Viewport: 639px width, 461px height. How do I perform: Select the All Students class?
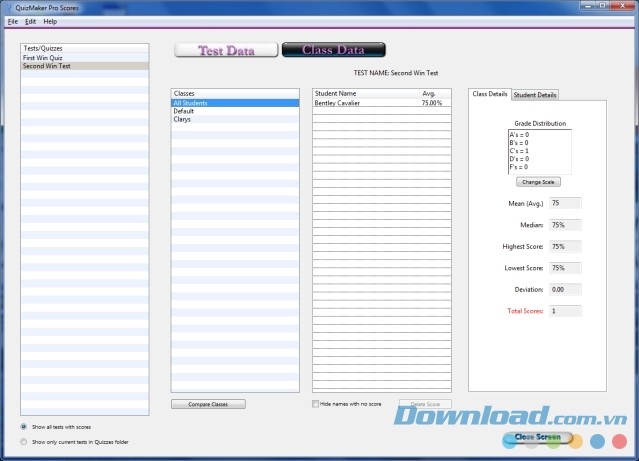point(191,103)
